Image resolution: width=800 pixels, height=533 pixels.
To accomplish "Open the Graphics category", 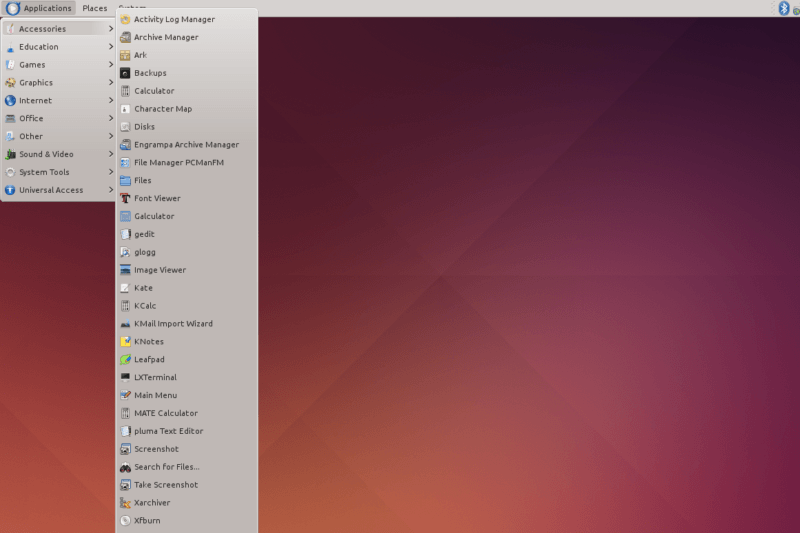I will click(58, 83).
